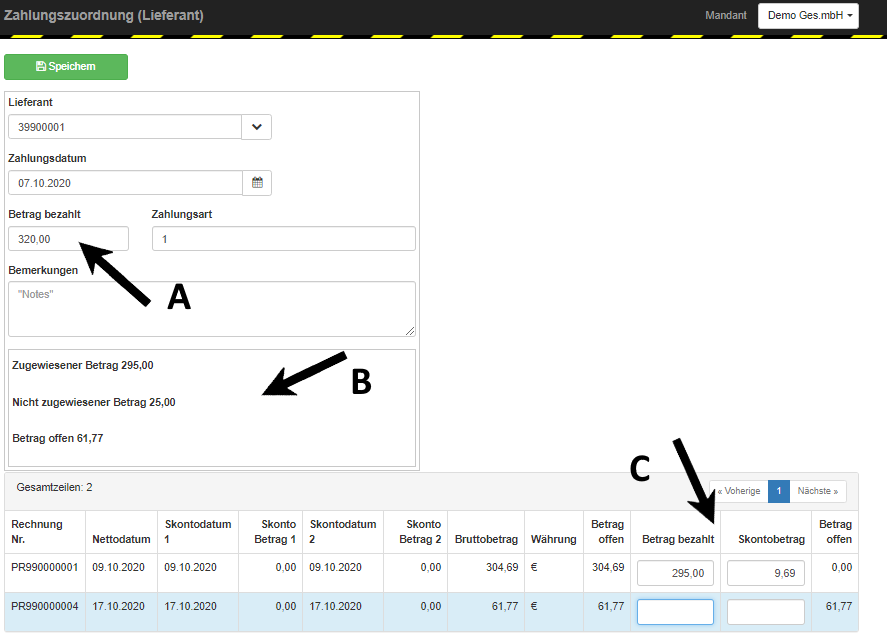Click Nicht zugewiesener Betrag 25,00 text
This screenshot has width=887, height=636.
94,402
